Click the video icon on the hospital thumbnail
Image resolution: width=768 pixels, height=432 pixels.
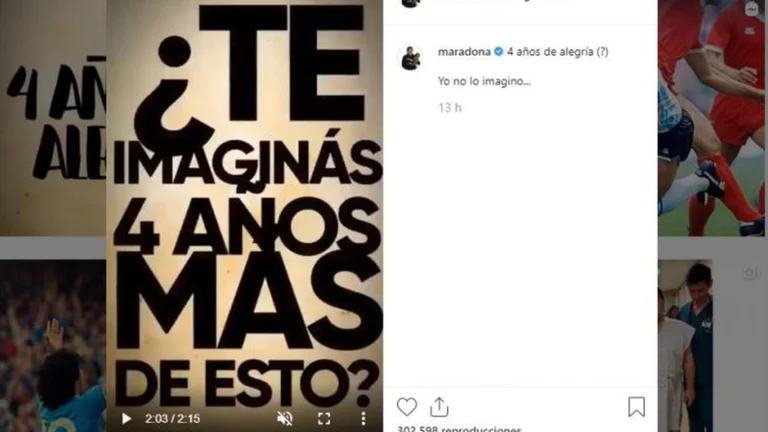750,273
